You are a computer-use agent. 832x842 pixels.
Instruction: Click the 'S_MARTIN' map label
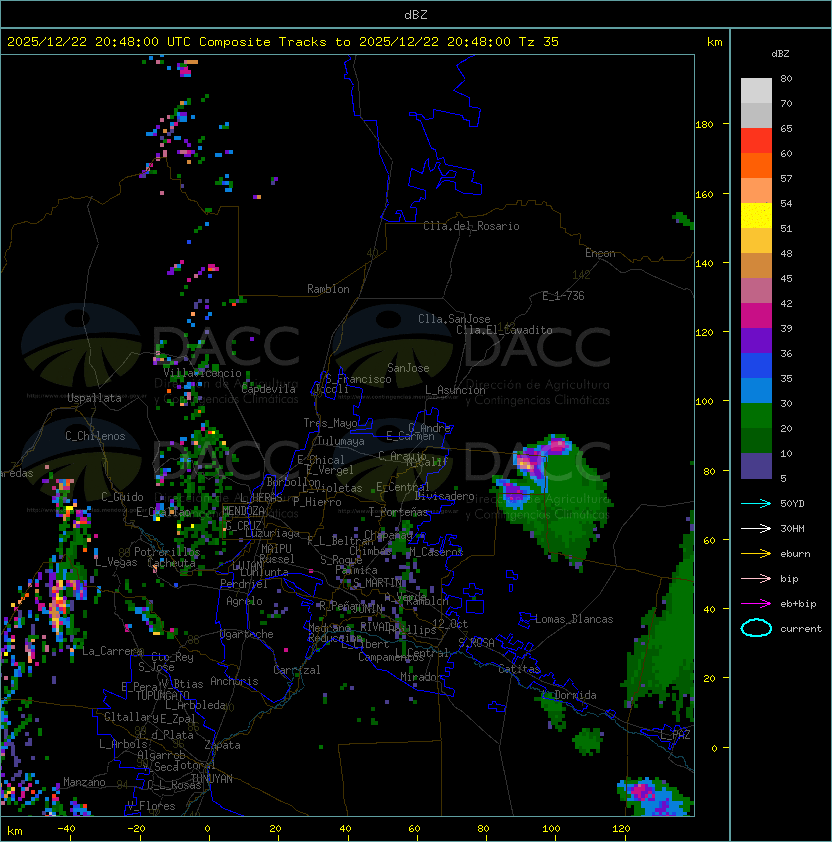point(378,583)
